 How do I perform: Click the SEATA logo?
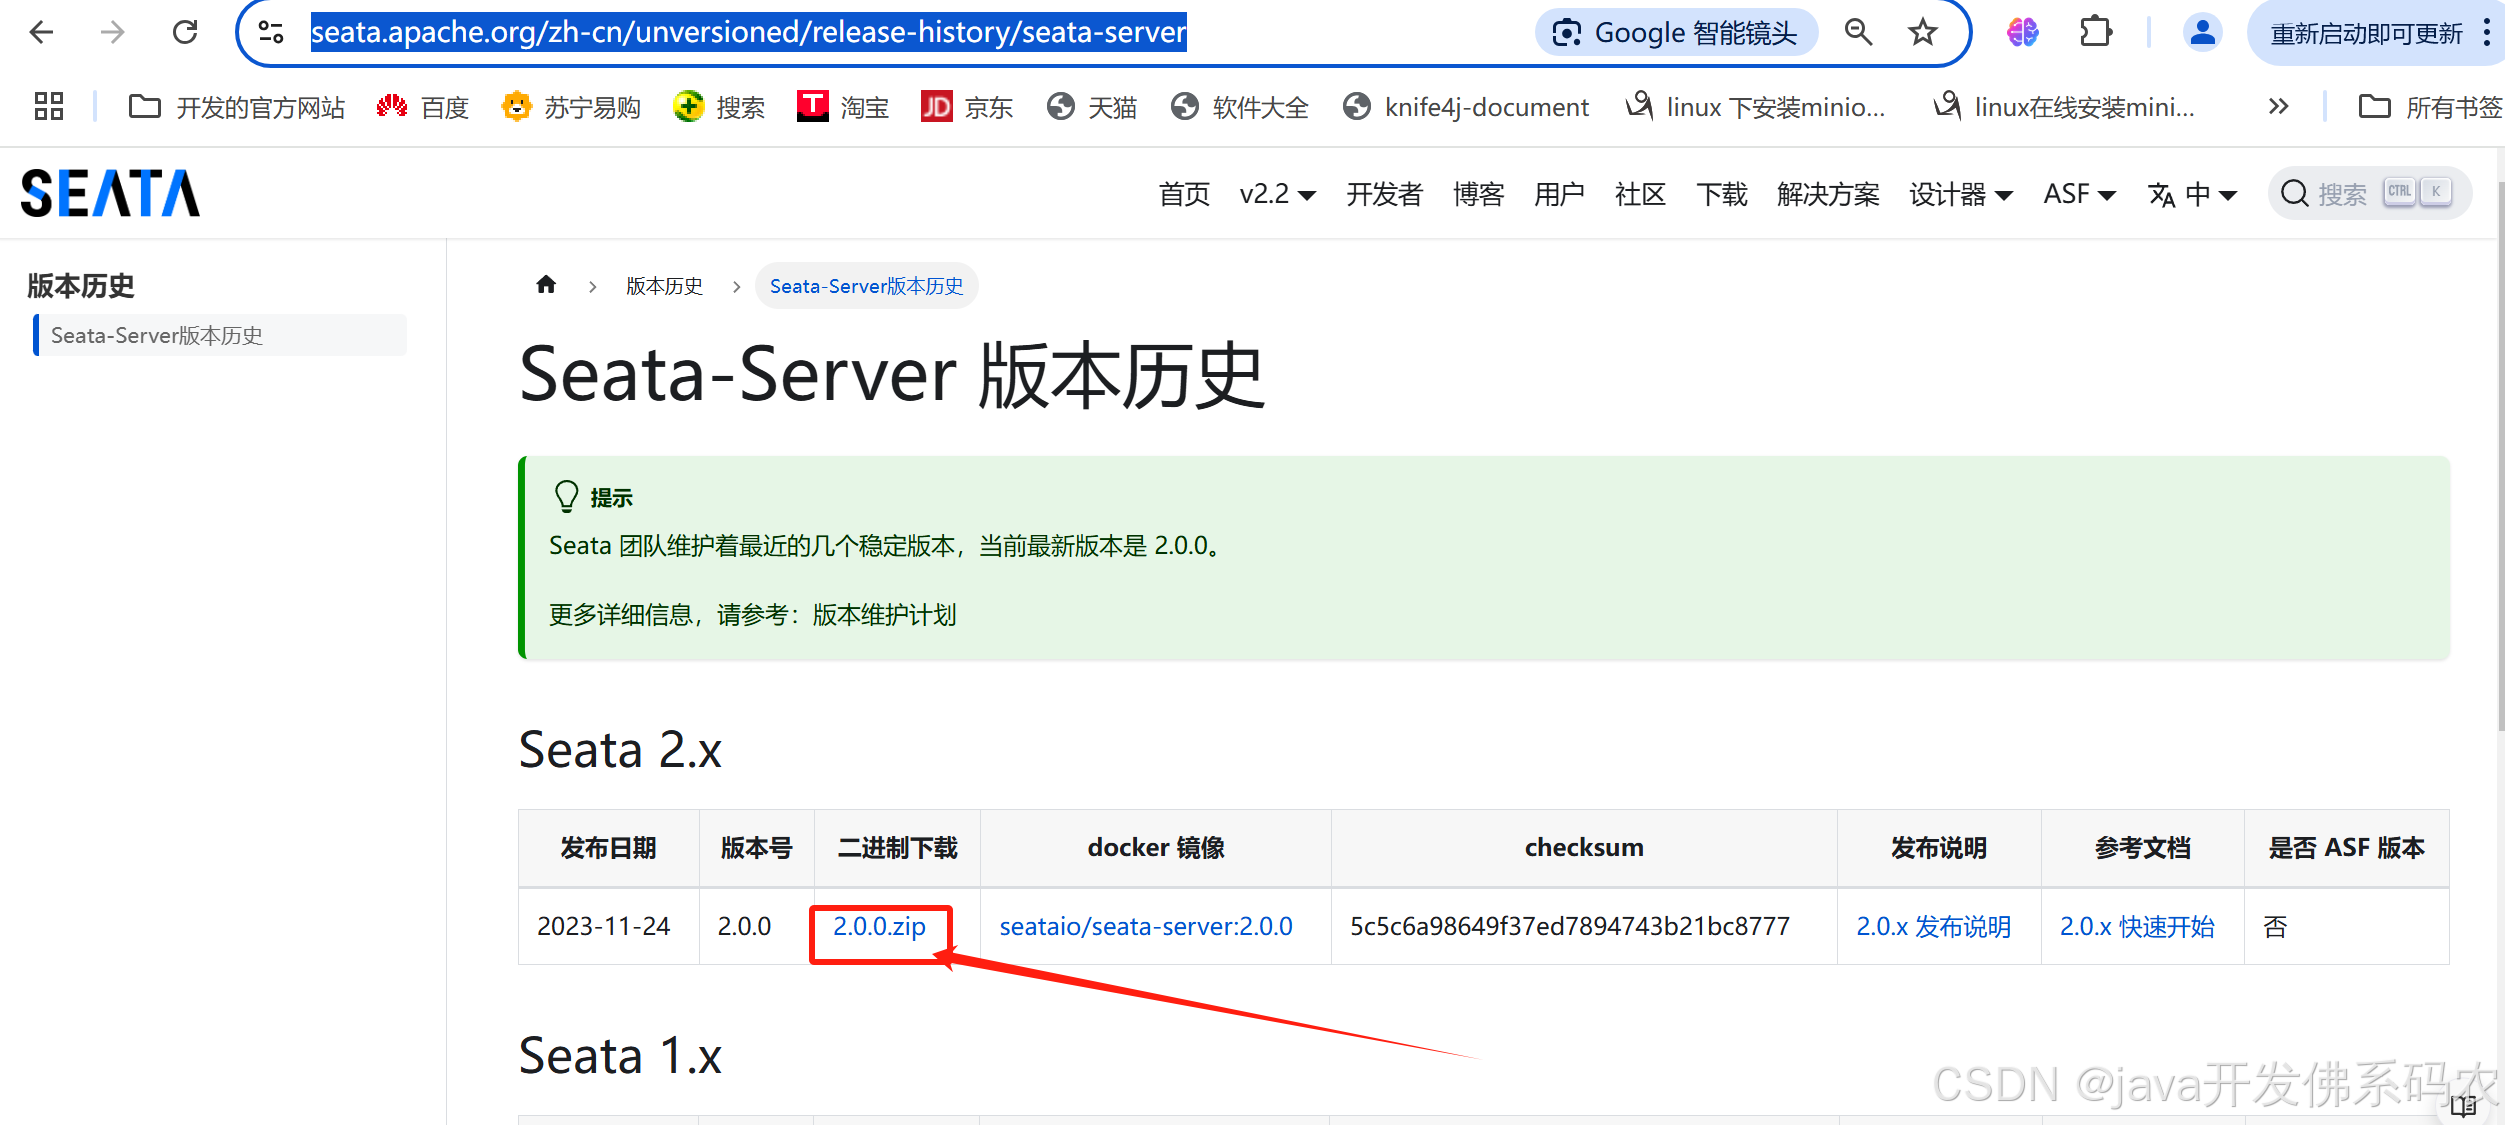108,192
